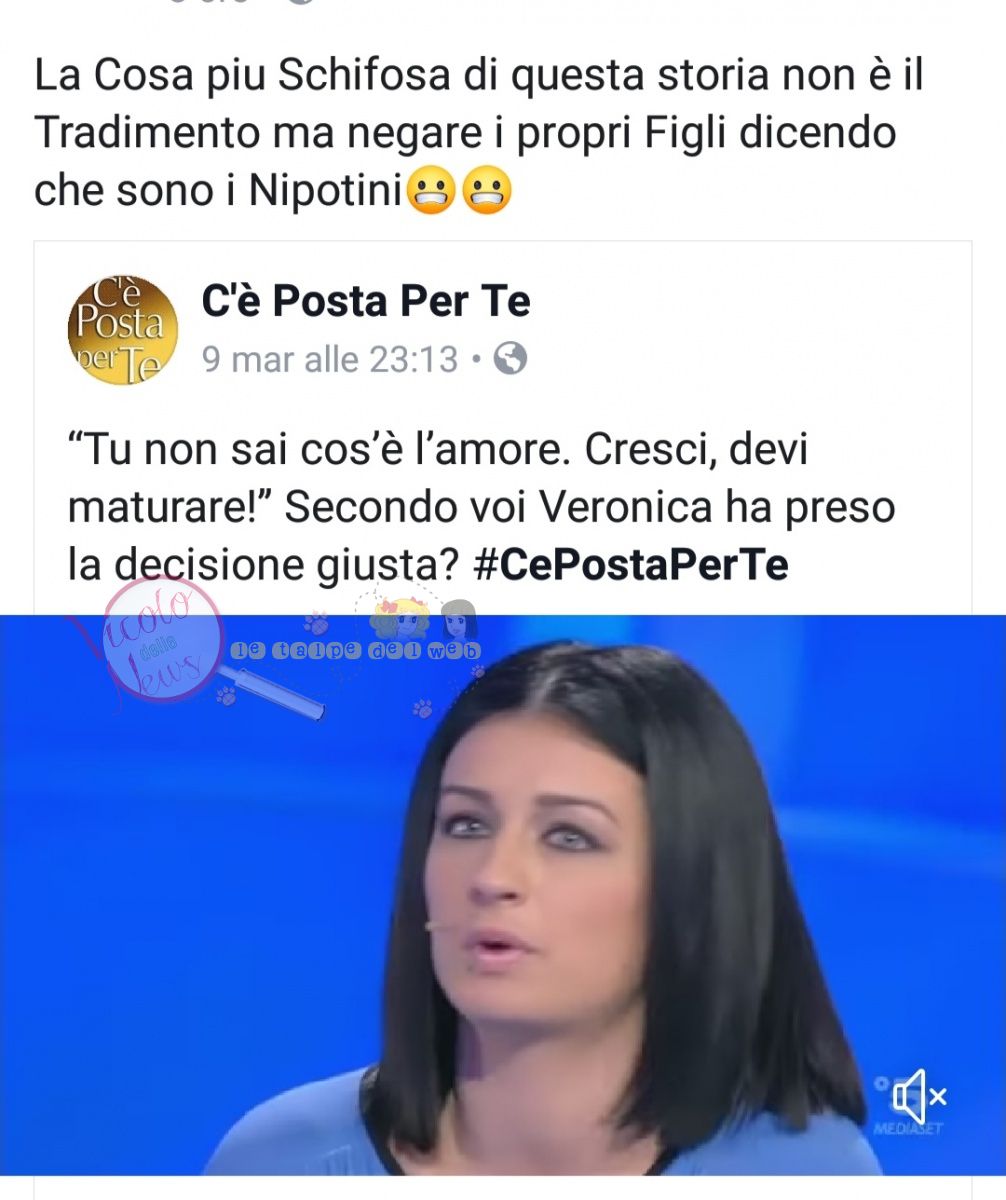1006x1200 pixels.
Task: Open the C'è Posta Per Te profile picture
Action: [x=122, y=328]
